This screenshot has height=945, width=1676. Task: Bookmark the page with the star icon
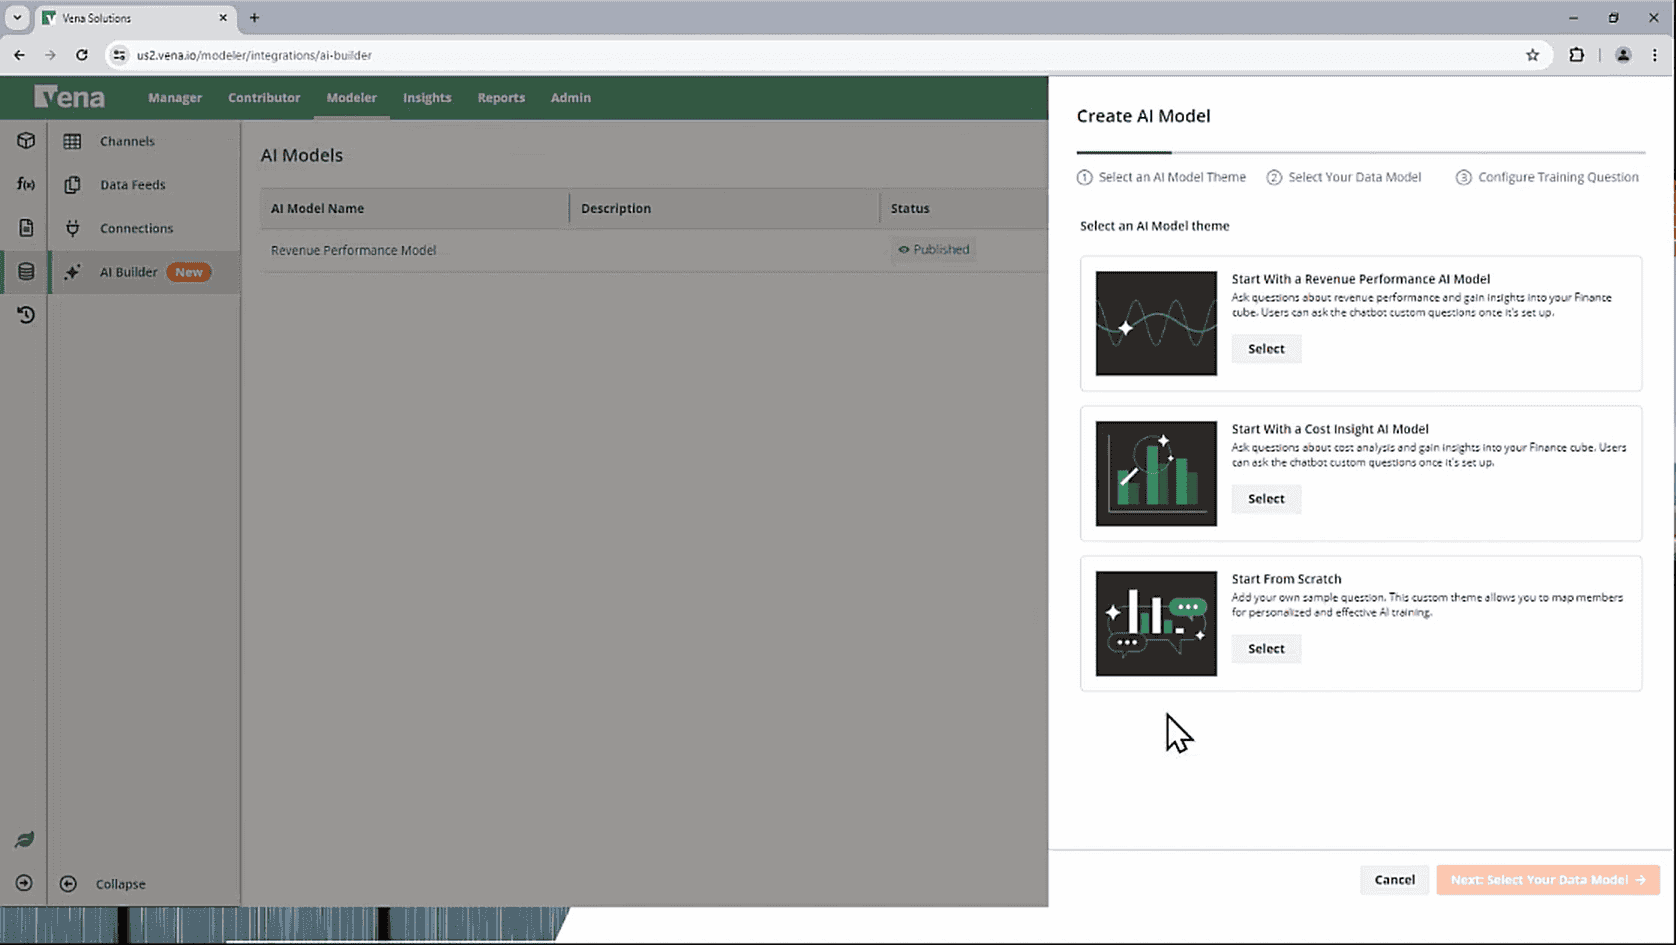tap(1532, 55)
